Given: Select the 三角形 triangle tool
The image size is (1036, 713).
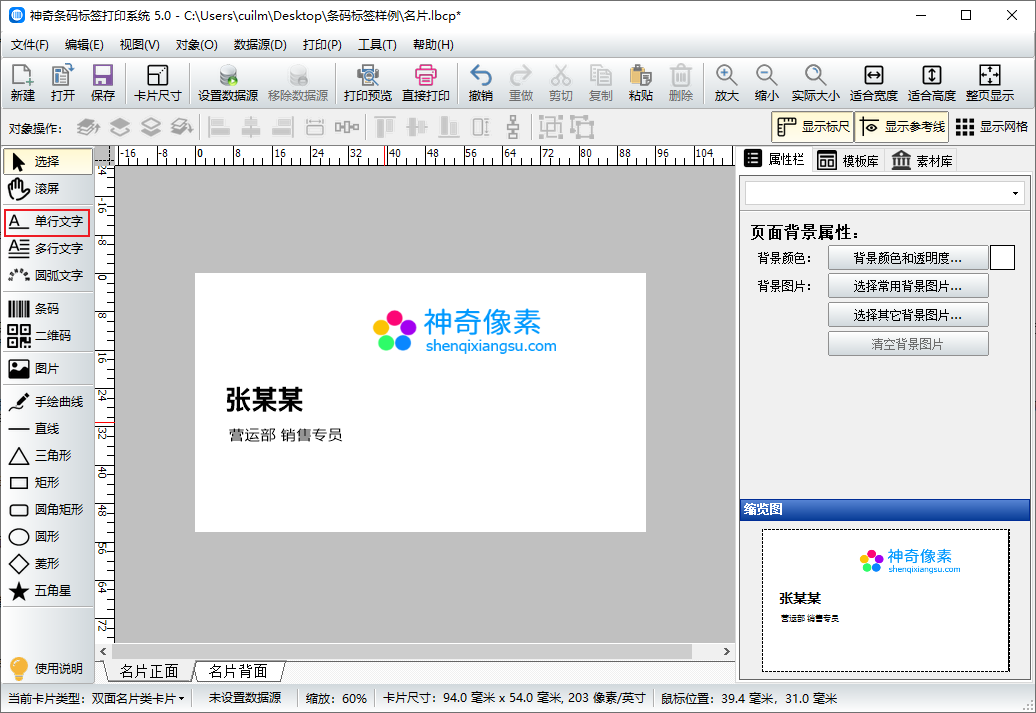Looking at the screenshot, I should point(46,456).
